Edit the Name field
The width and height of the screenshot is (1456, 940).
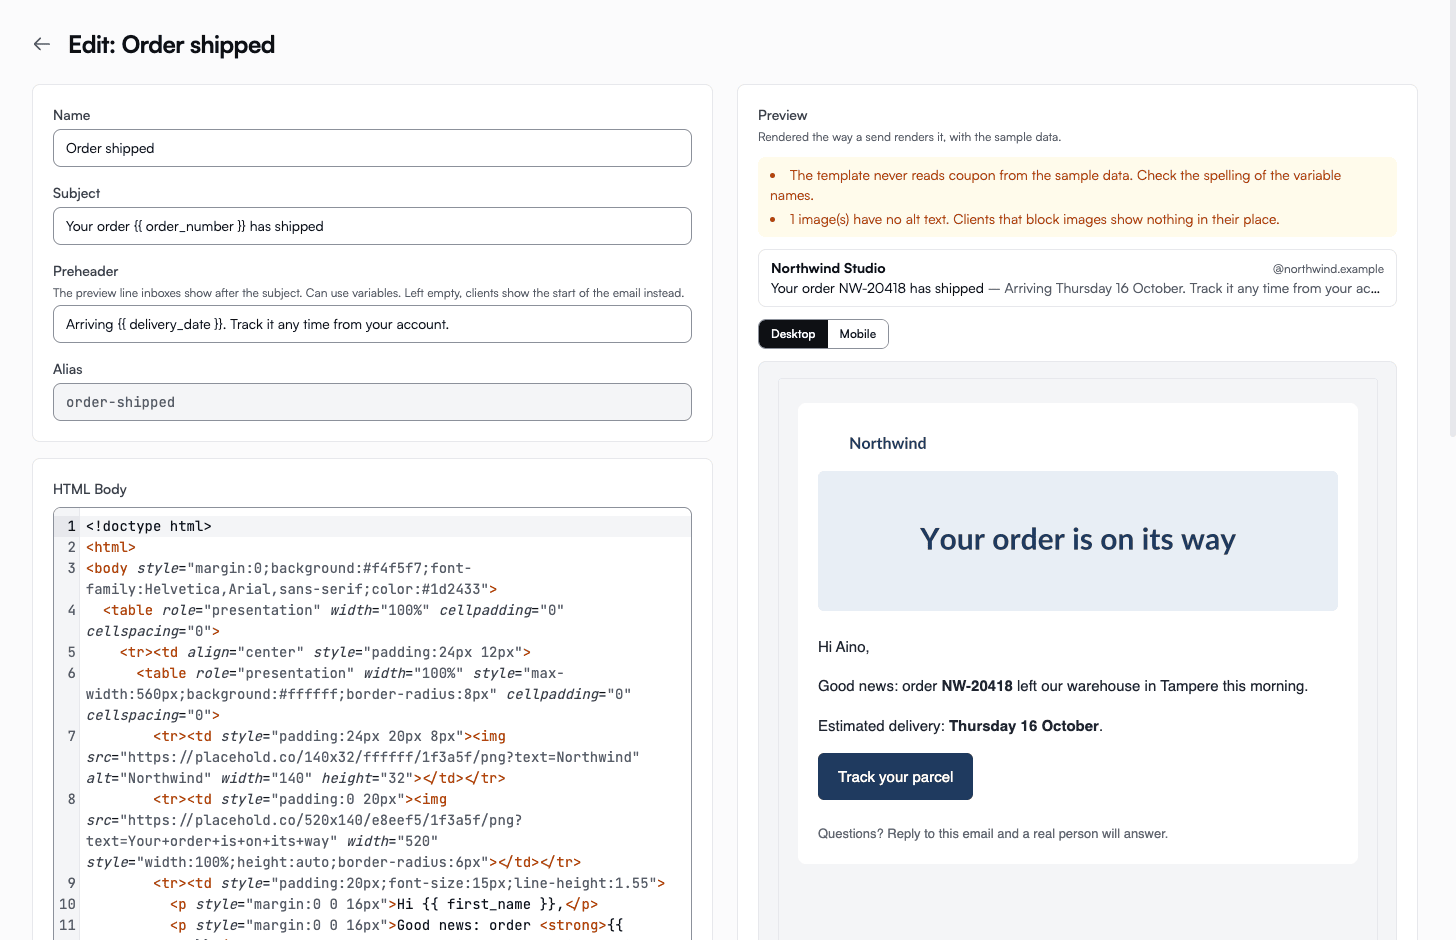tap(372, 148)
